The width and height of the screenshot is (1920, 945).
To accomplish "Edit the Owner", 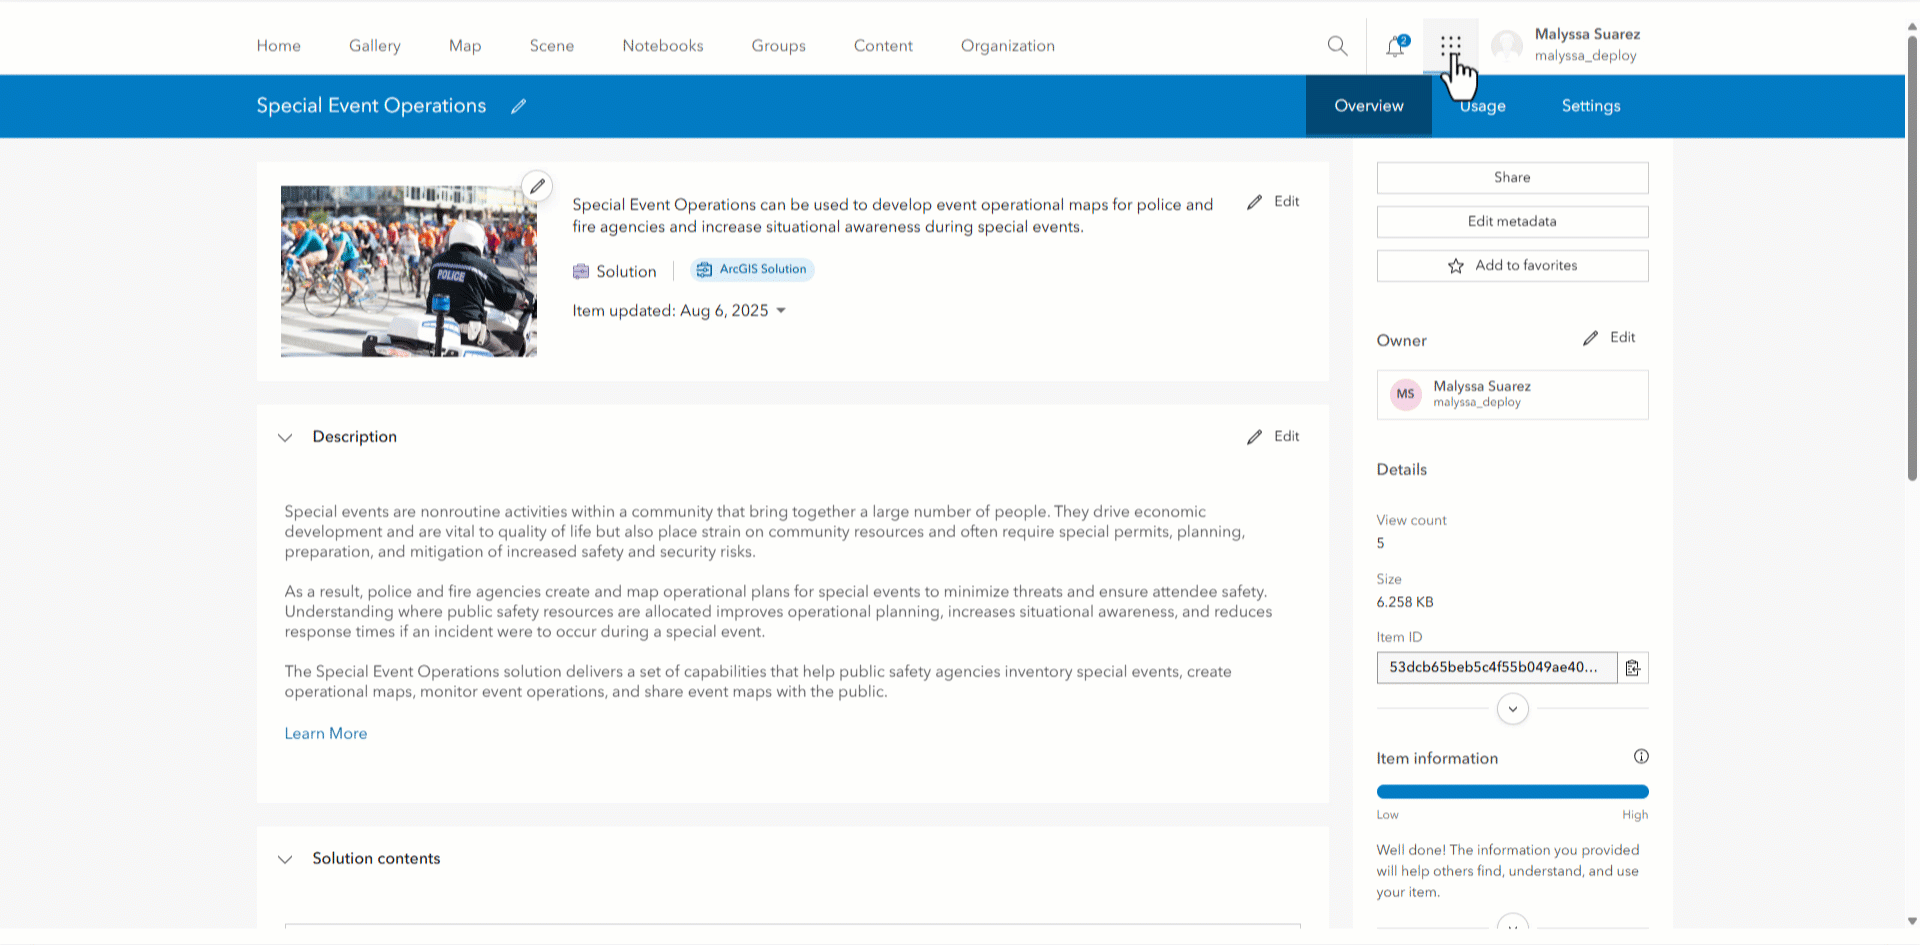I will coord(1609,338).
